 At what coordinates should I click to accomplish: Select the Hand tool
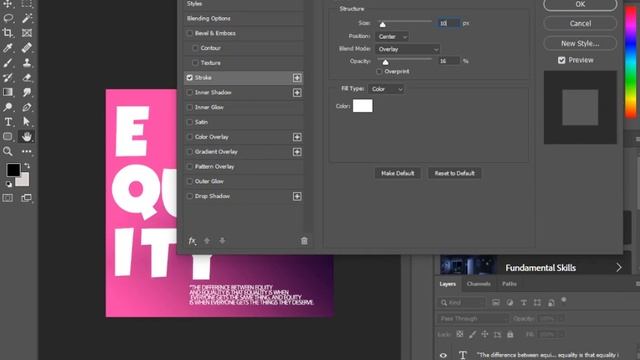pyautogui.click(x=27, y=136)
